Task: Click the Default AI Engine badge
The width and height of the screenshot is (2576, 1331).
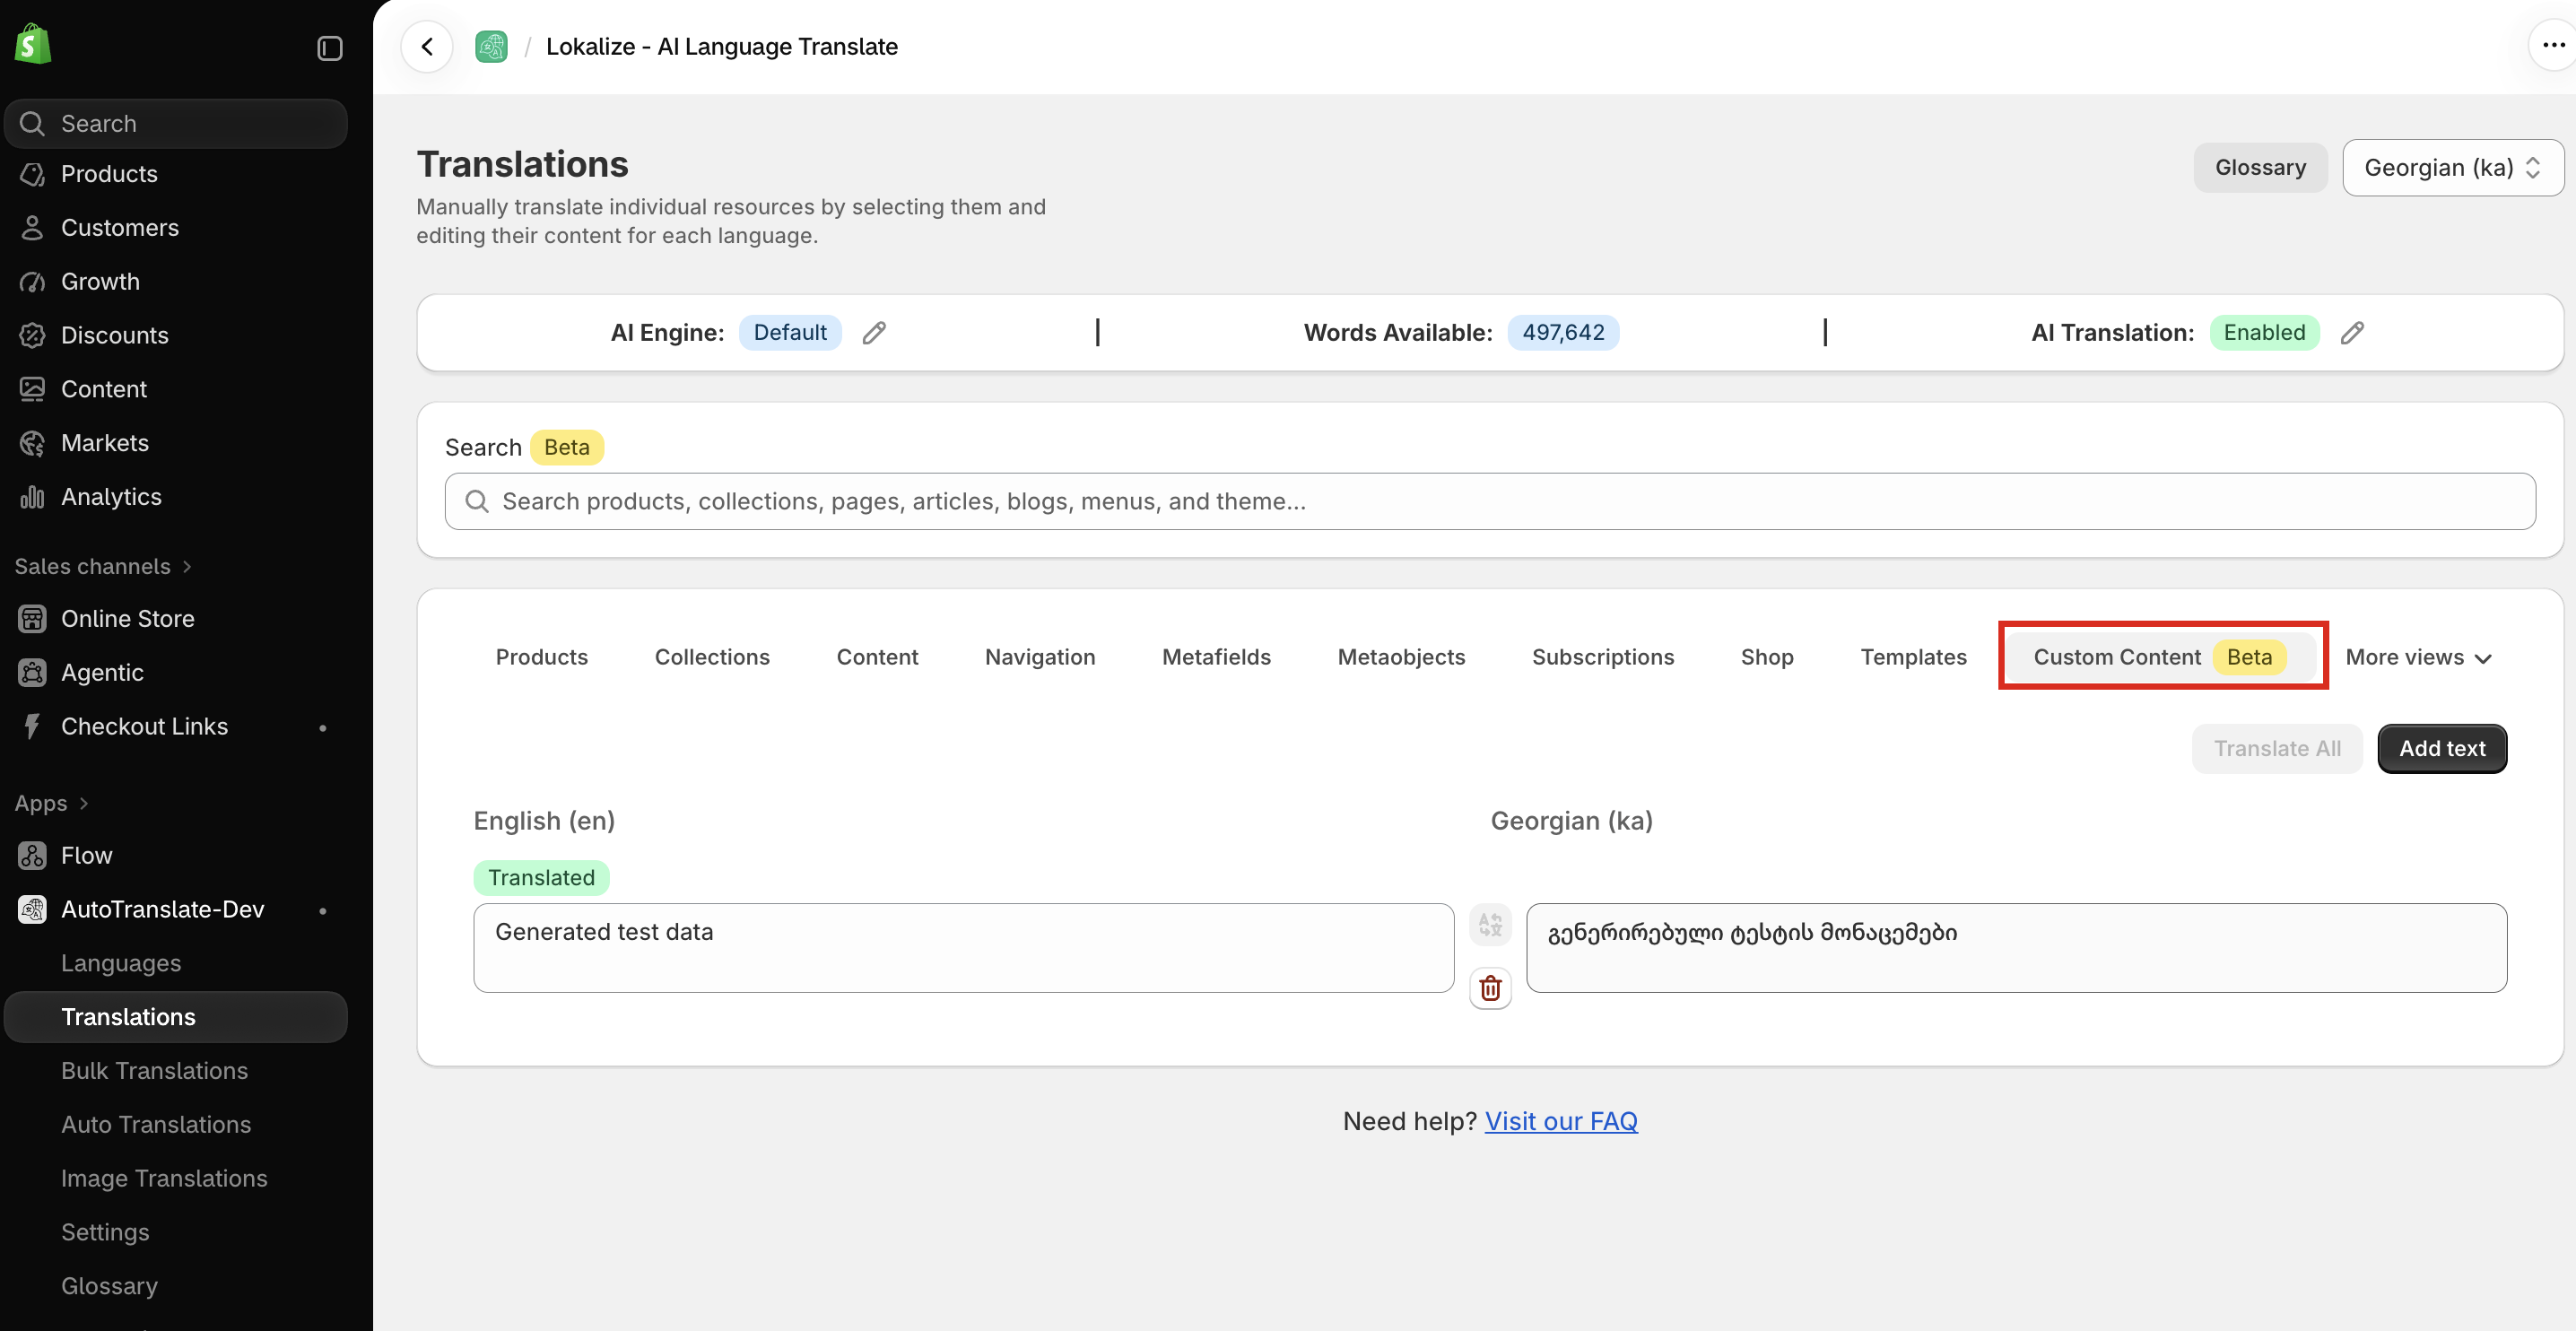Action: pyautogui.click(x=790, y=333)
